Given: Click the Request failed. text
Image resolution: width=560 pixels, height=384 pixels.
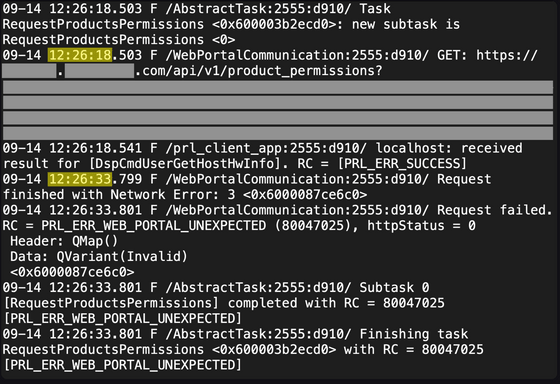Looking at the screenshot, I should click(x=495, y=210).
